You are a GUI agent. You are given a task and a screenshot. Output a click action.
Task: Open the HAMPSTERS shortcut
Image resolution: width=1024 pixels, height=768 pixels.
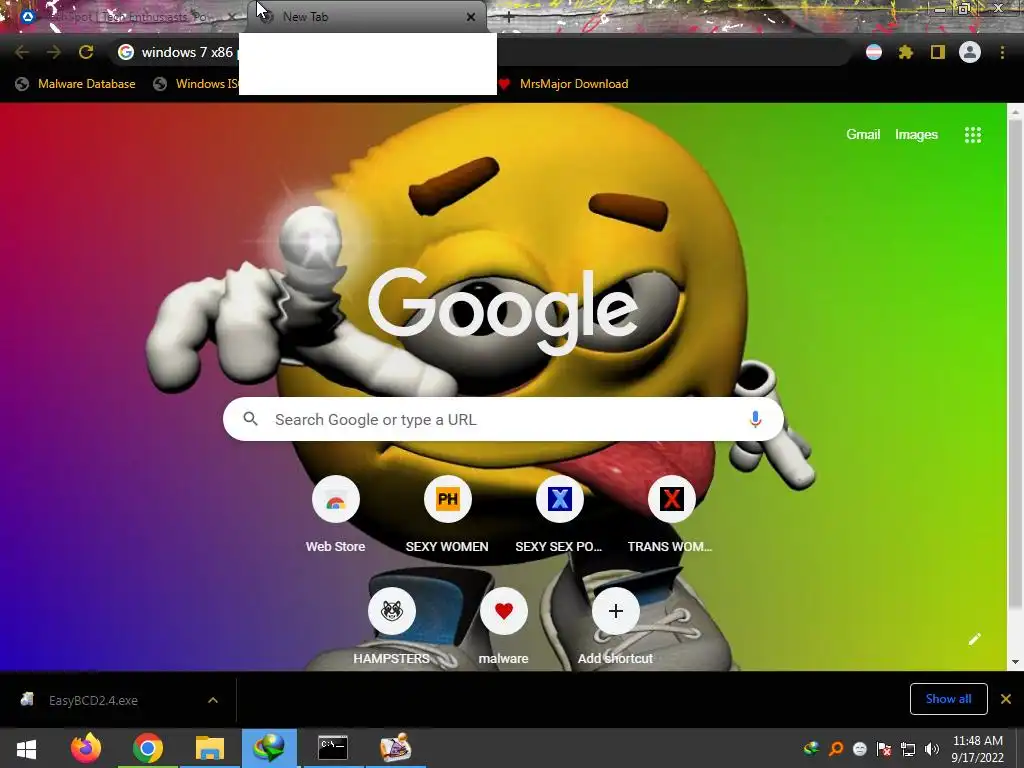[392, 627]
